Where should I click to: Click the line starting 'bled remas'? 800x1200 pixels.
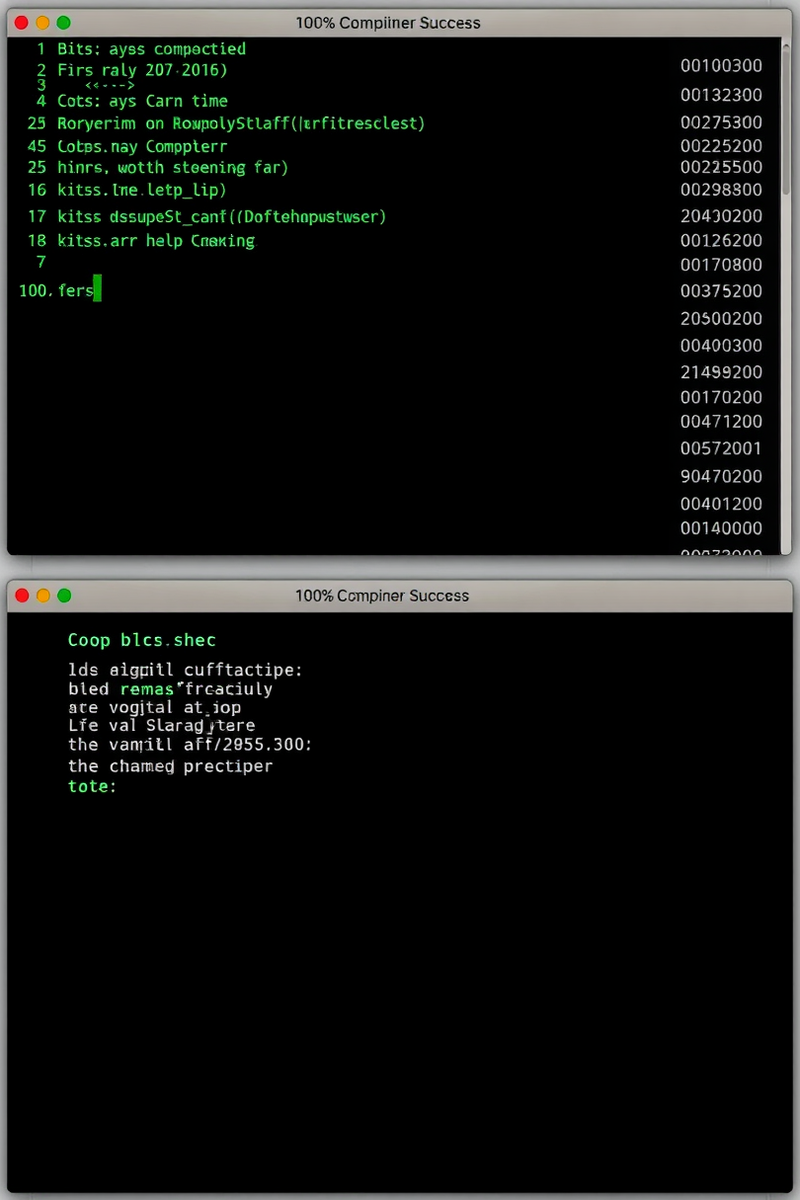tap(170, 689)
